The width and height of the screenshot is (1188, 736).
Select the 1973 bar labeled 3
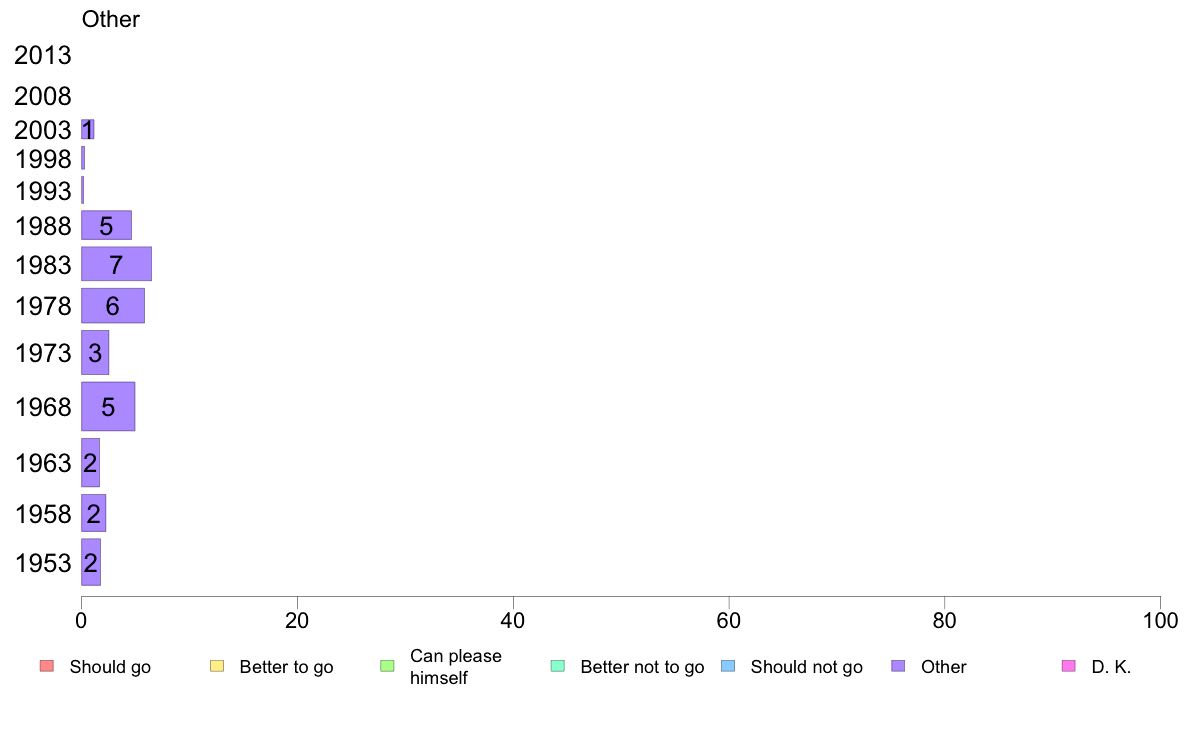point(95,352)
